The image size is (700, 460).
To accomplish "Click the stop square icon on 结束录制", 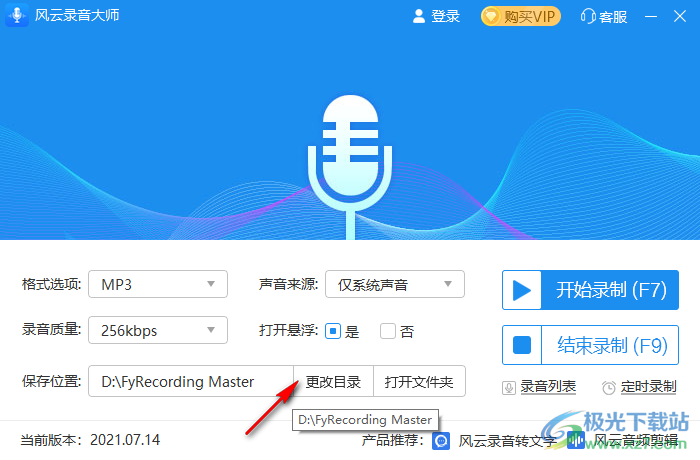I will [x=522, y=345].
